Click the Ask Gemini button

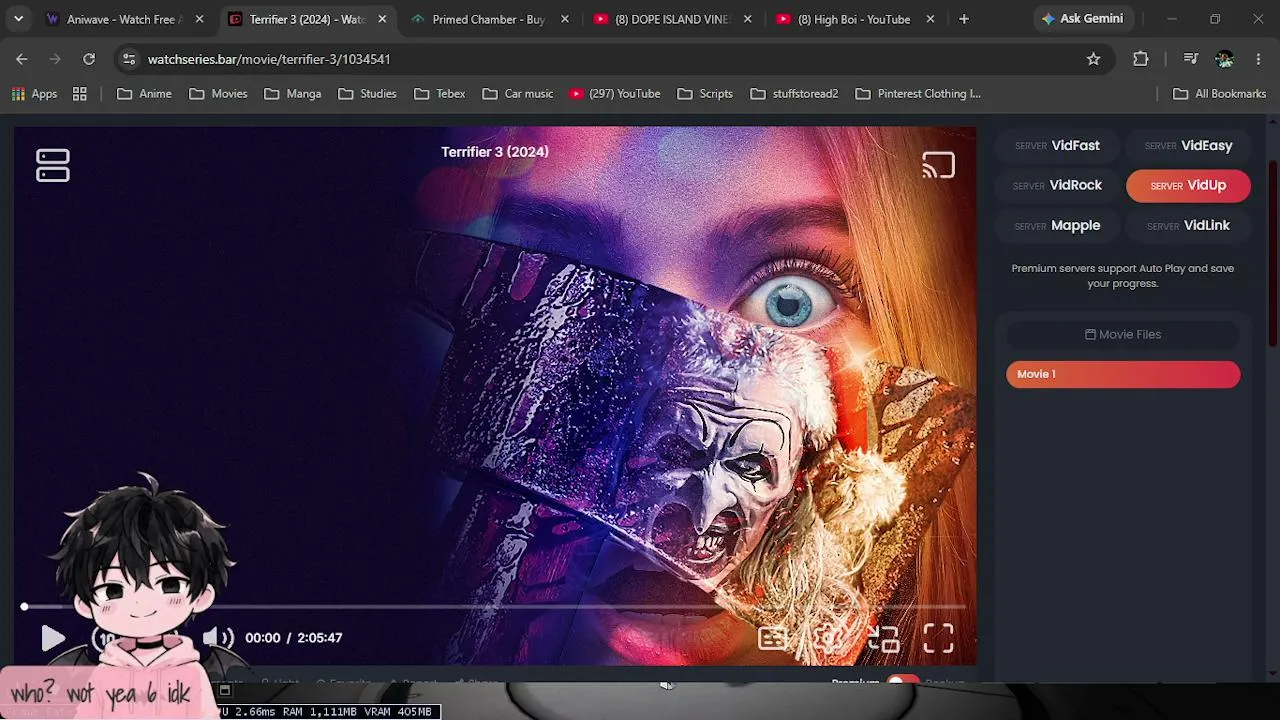coord(1082,19)
